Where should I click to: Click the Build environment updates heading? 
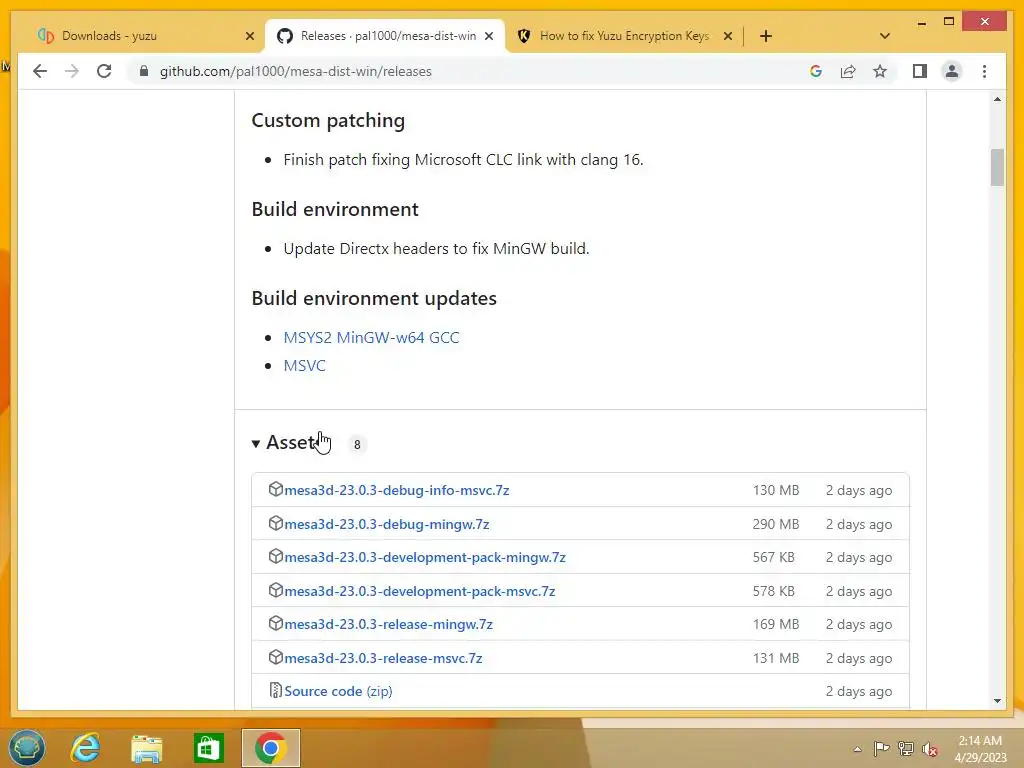click(374, 298)
